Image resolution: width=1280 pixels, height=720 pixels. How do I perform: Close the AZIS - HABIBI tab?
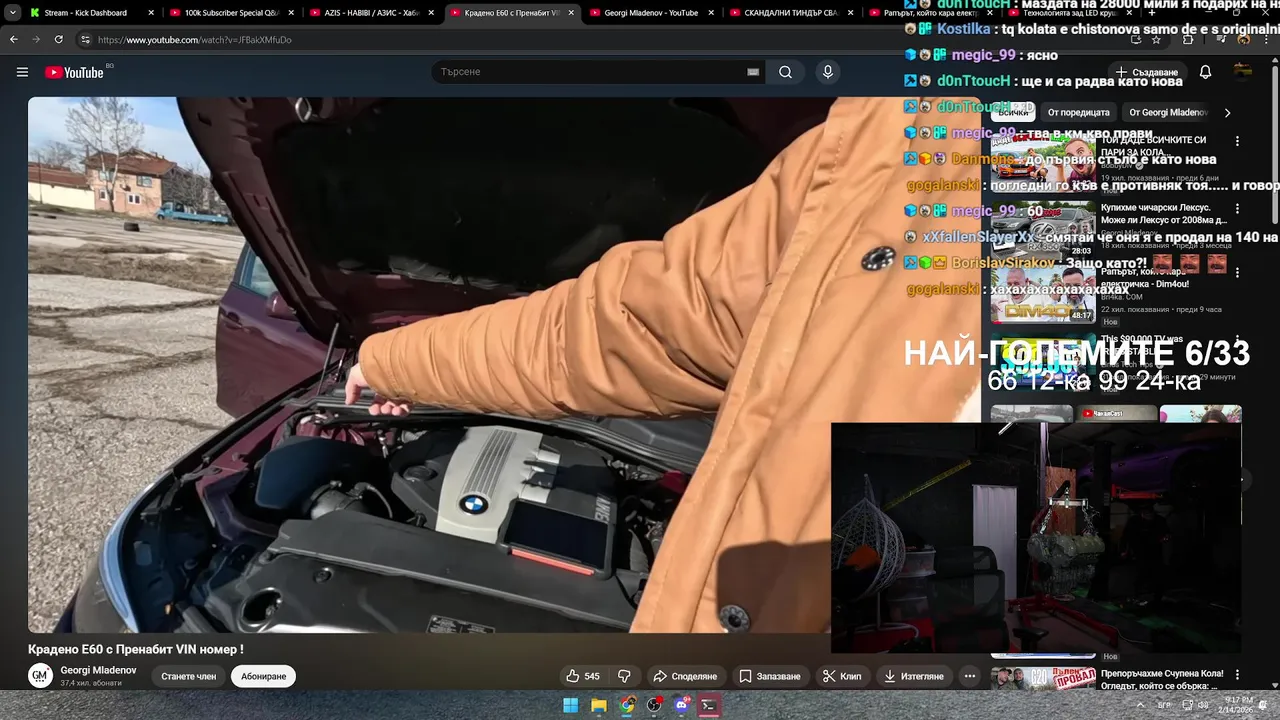pyautogui.click(x=431, y=13)
